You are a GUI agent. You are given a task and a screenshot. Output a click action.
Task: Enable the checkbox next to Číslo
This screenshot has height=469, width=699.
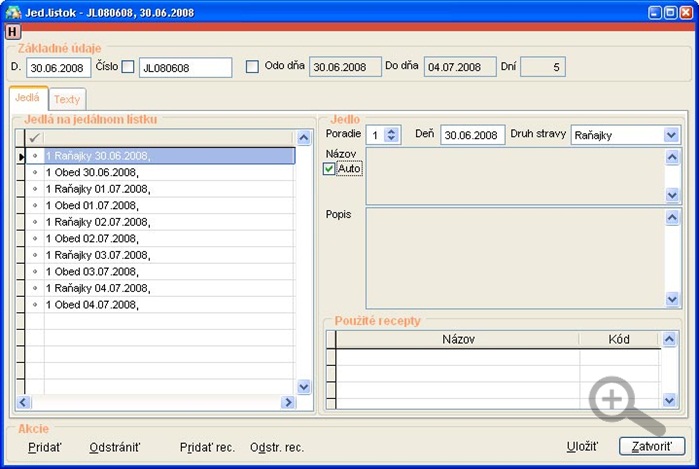point(128,67)
